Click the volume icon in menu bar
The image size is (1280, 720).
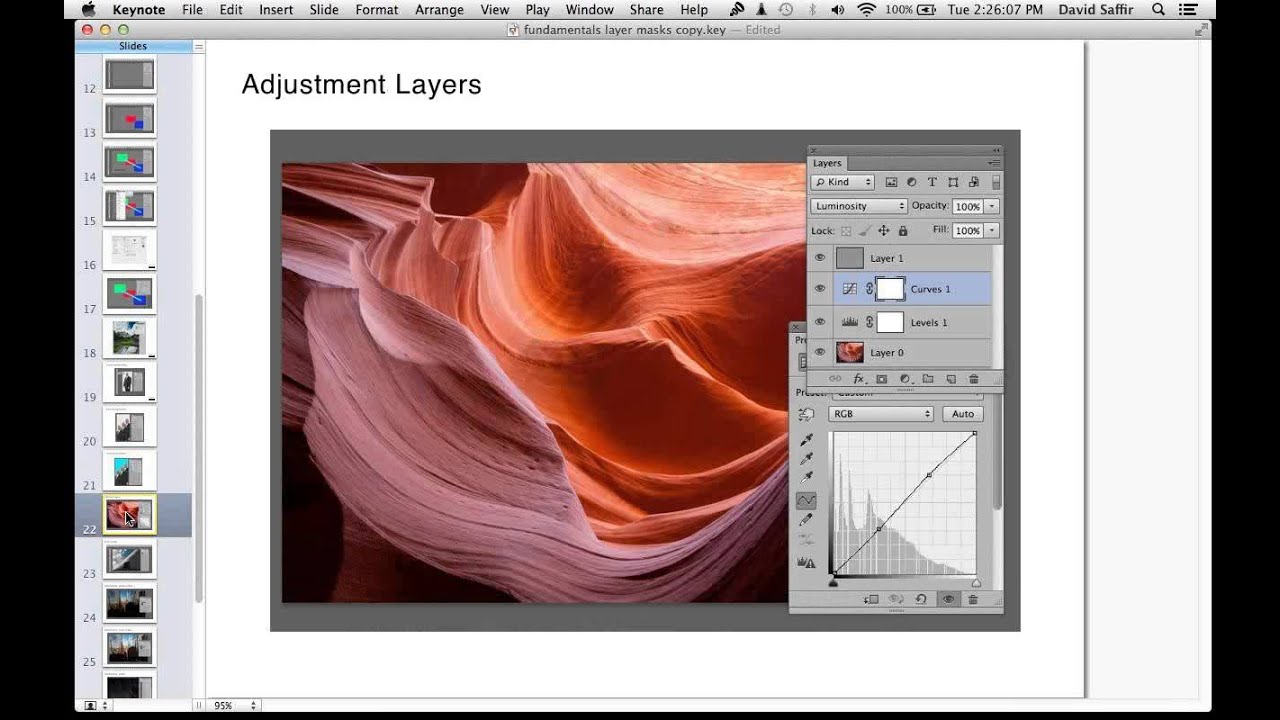[837, 9]
